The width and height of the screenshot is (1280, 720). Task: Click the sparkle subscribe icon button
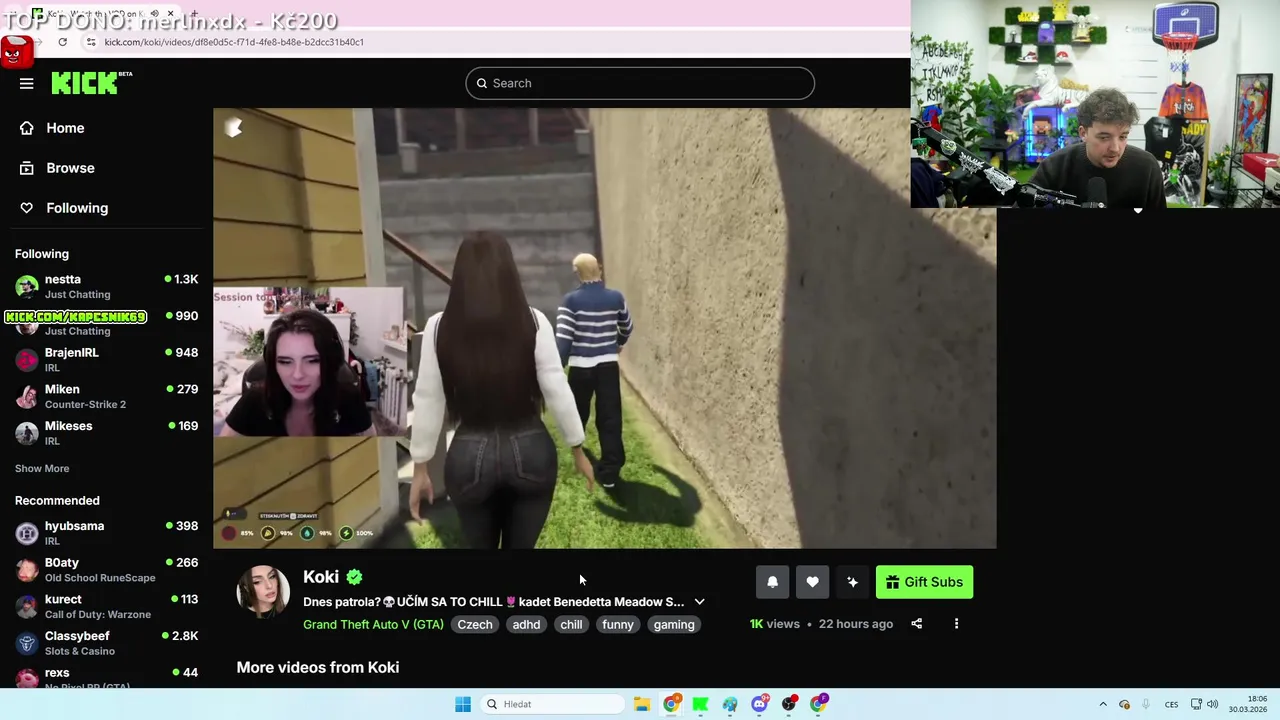tap(852, 582)
